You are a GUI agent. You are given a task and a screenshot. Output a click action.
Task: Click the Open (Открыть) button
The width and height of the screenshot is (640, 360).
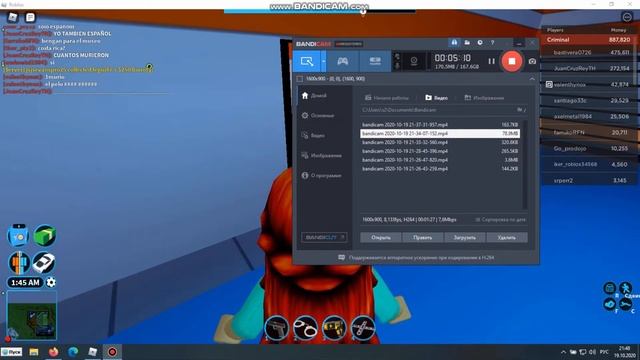click(x=381, y=237)
